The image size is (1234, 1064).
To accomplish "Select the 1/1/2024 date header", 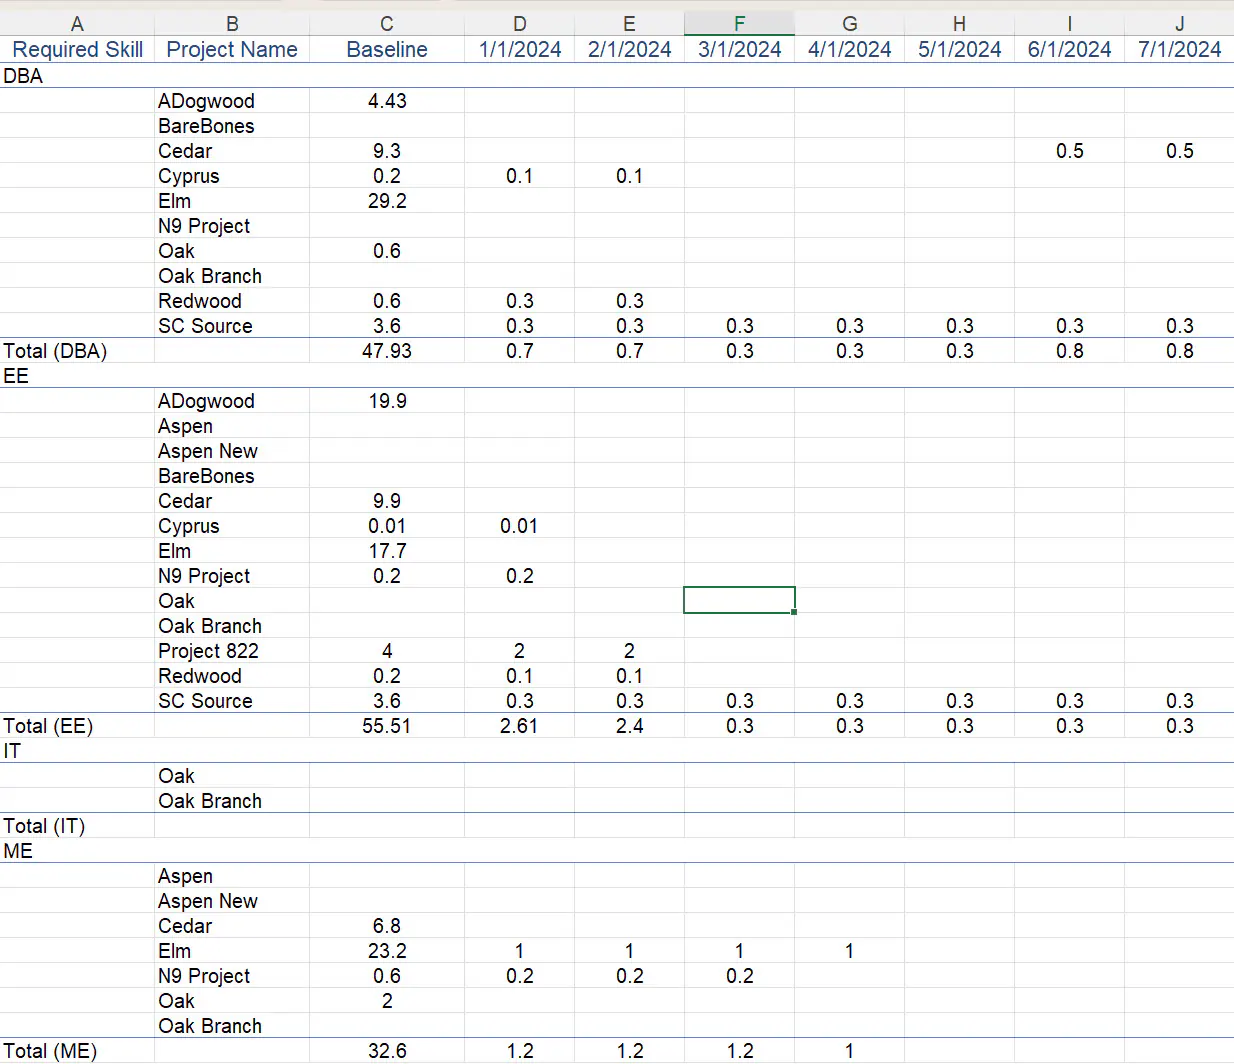I will [x=520, y=50].
